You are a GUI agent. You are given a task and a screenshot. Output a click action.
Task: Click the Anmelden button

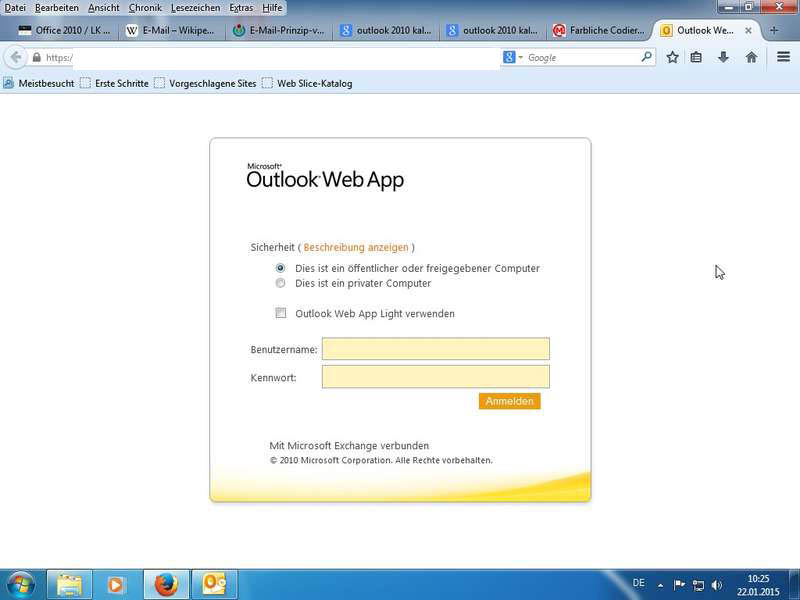point(509,401)
